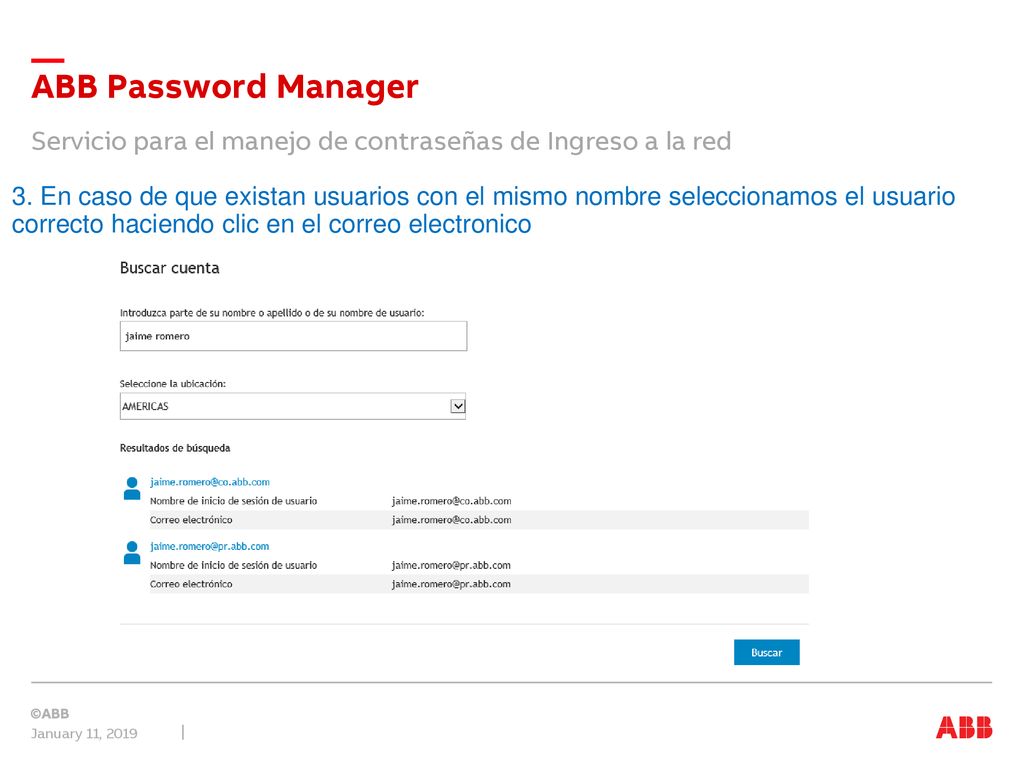Viewport: 1024px width, 768px height.
Task: Click the subtitle about contraseñas de Ingreso
Action: 381,141
